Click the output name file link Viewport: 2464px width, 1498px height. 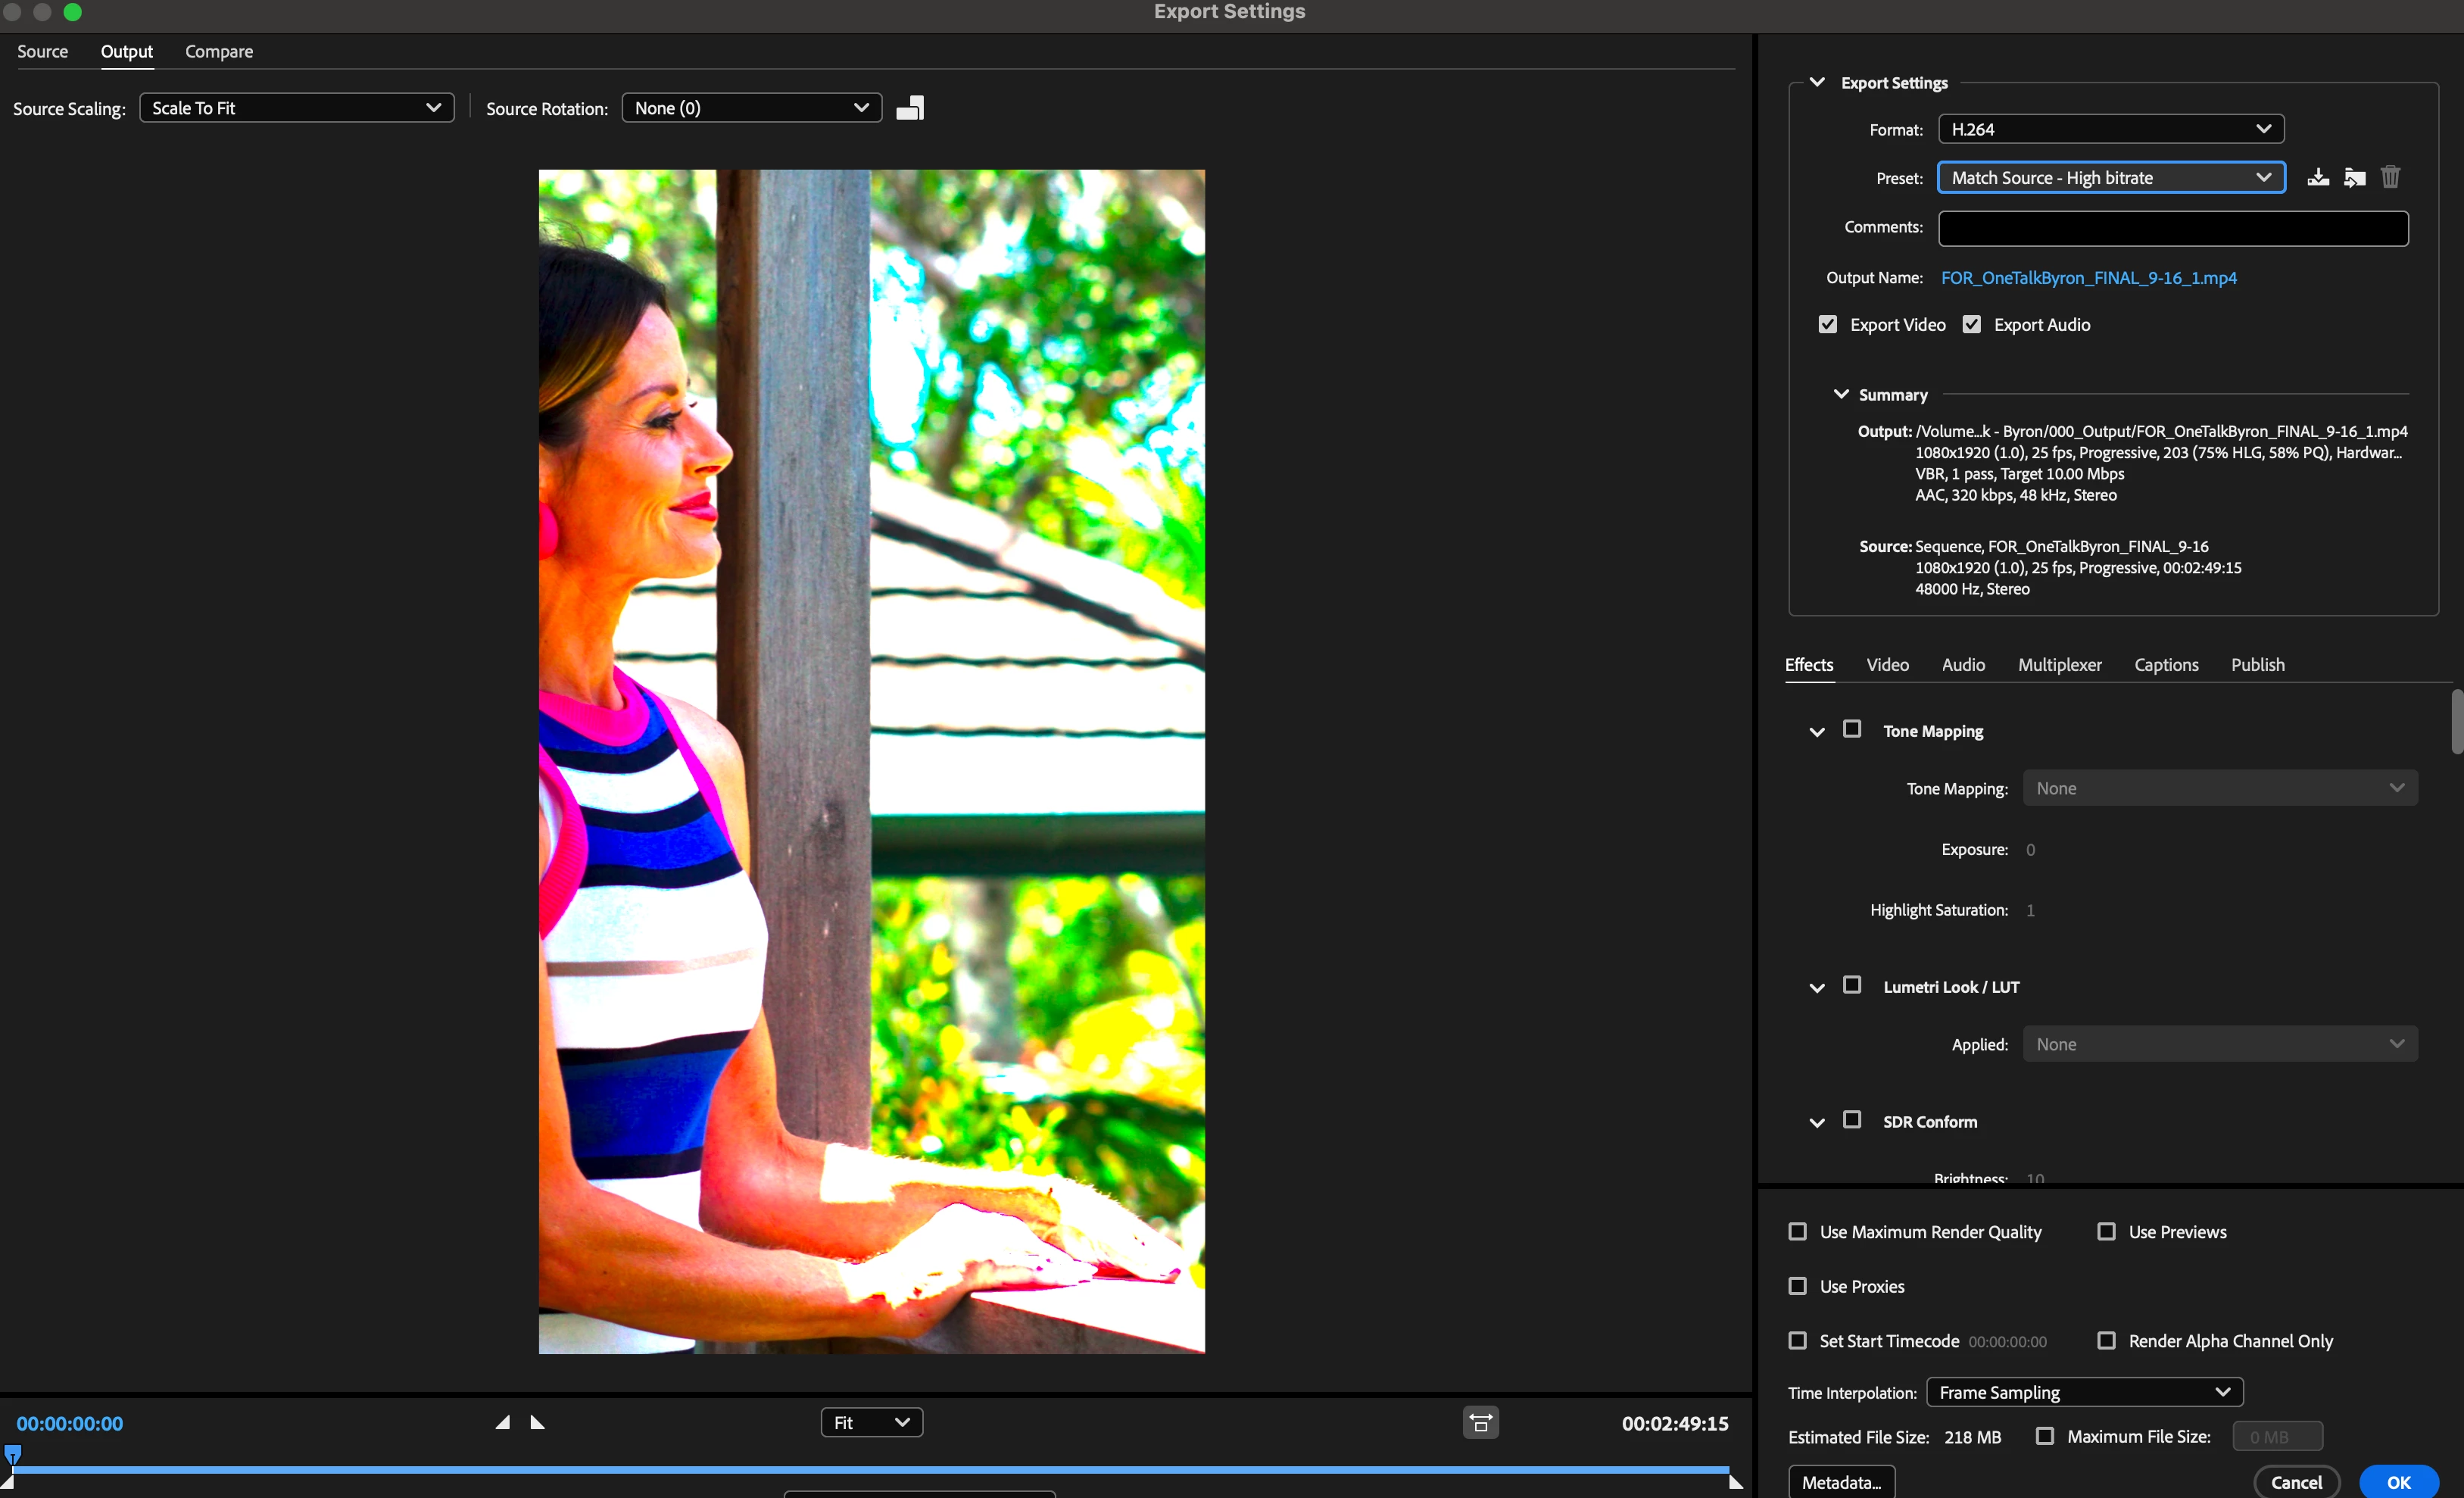click(x=2088, y=278)
